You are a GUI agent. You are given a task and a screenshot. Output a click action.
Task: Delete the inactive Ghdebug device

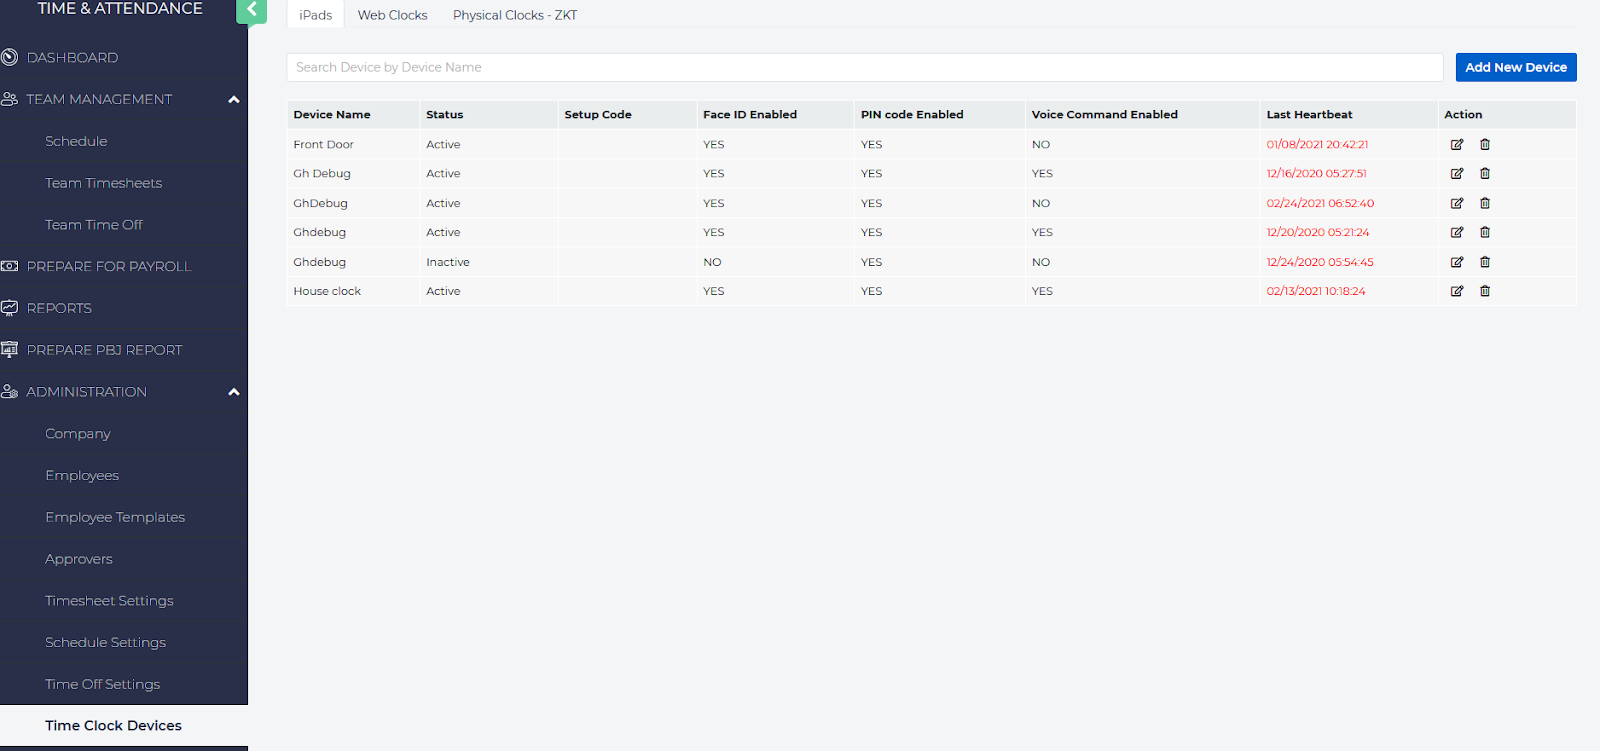pyautogui.click(x=1485, y=262)
